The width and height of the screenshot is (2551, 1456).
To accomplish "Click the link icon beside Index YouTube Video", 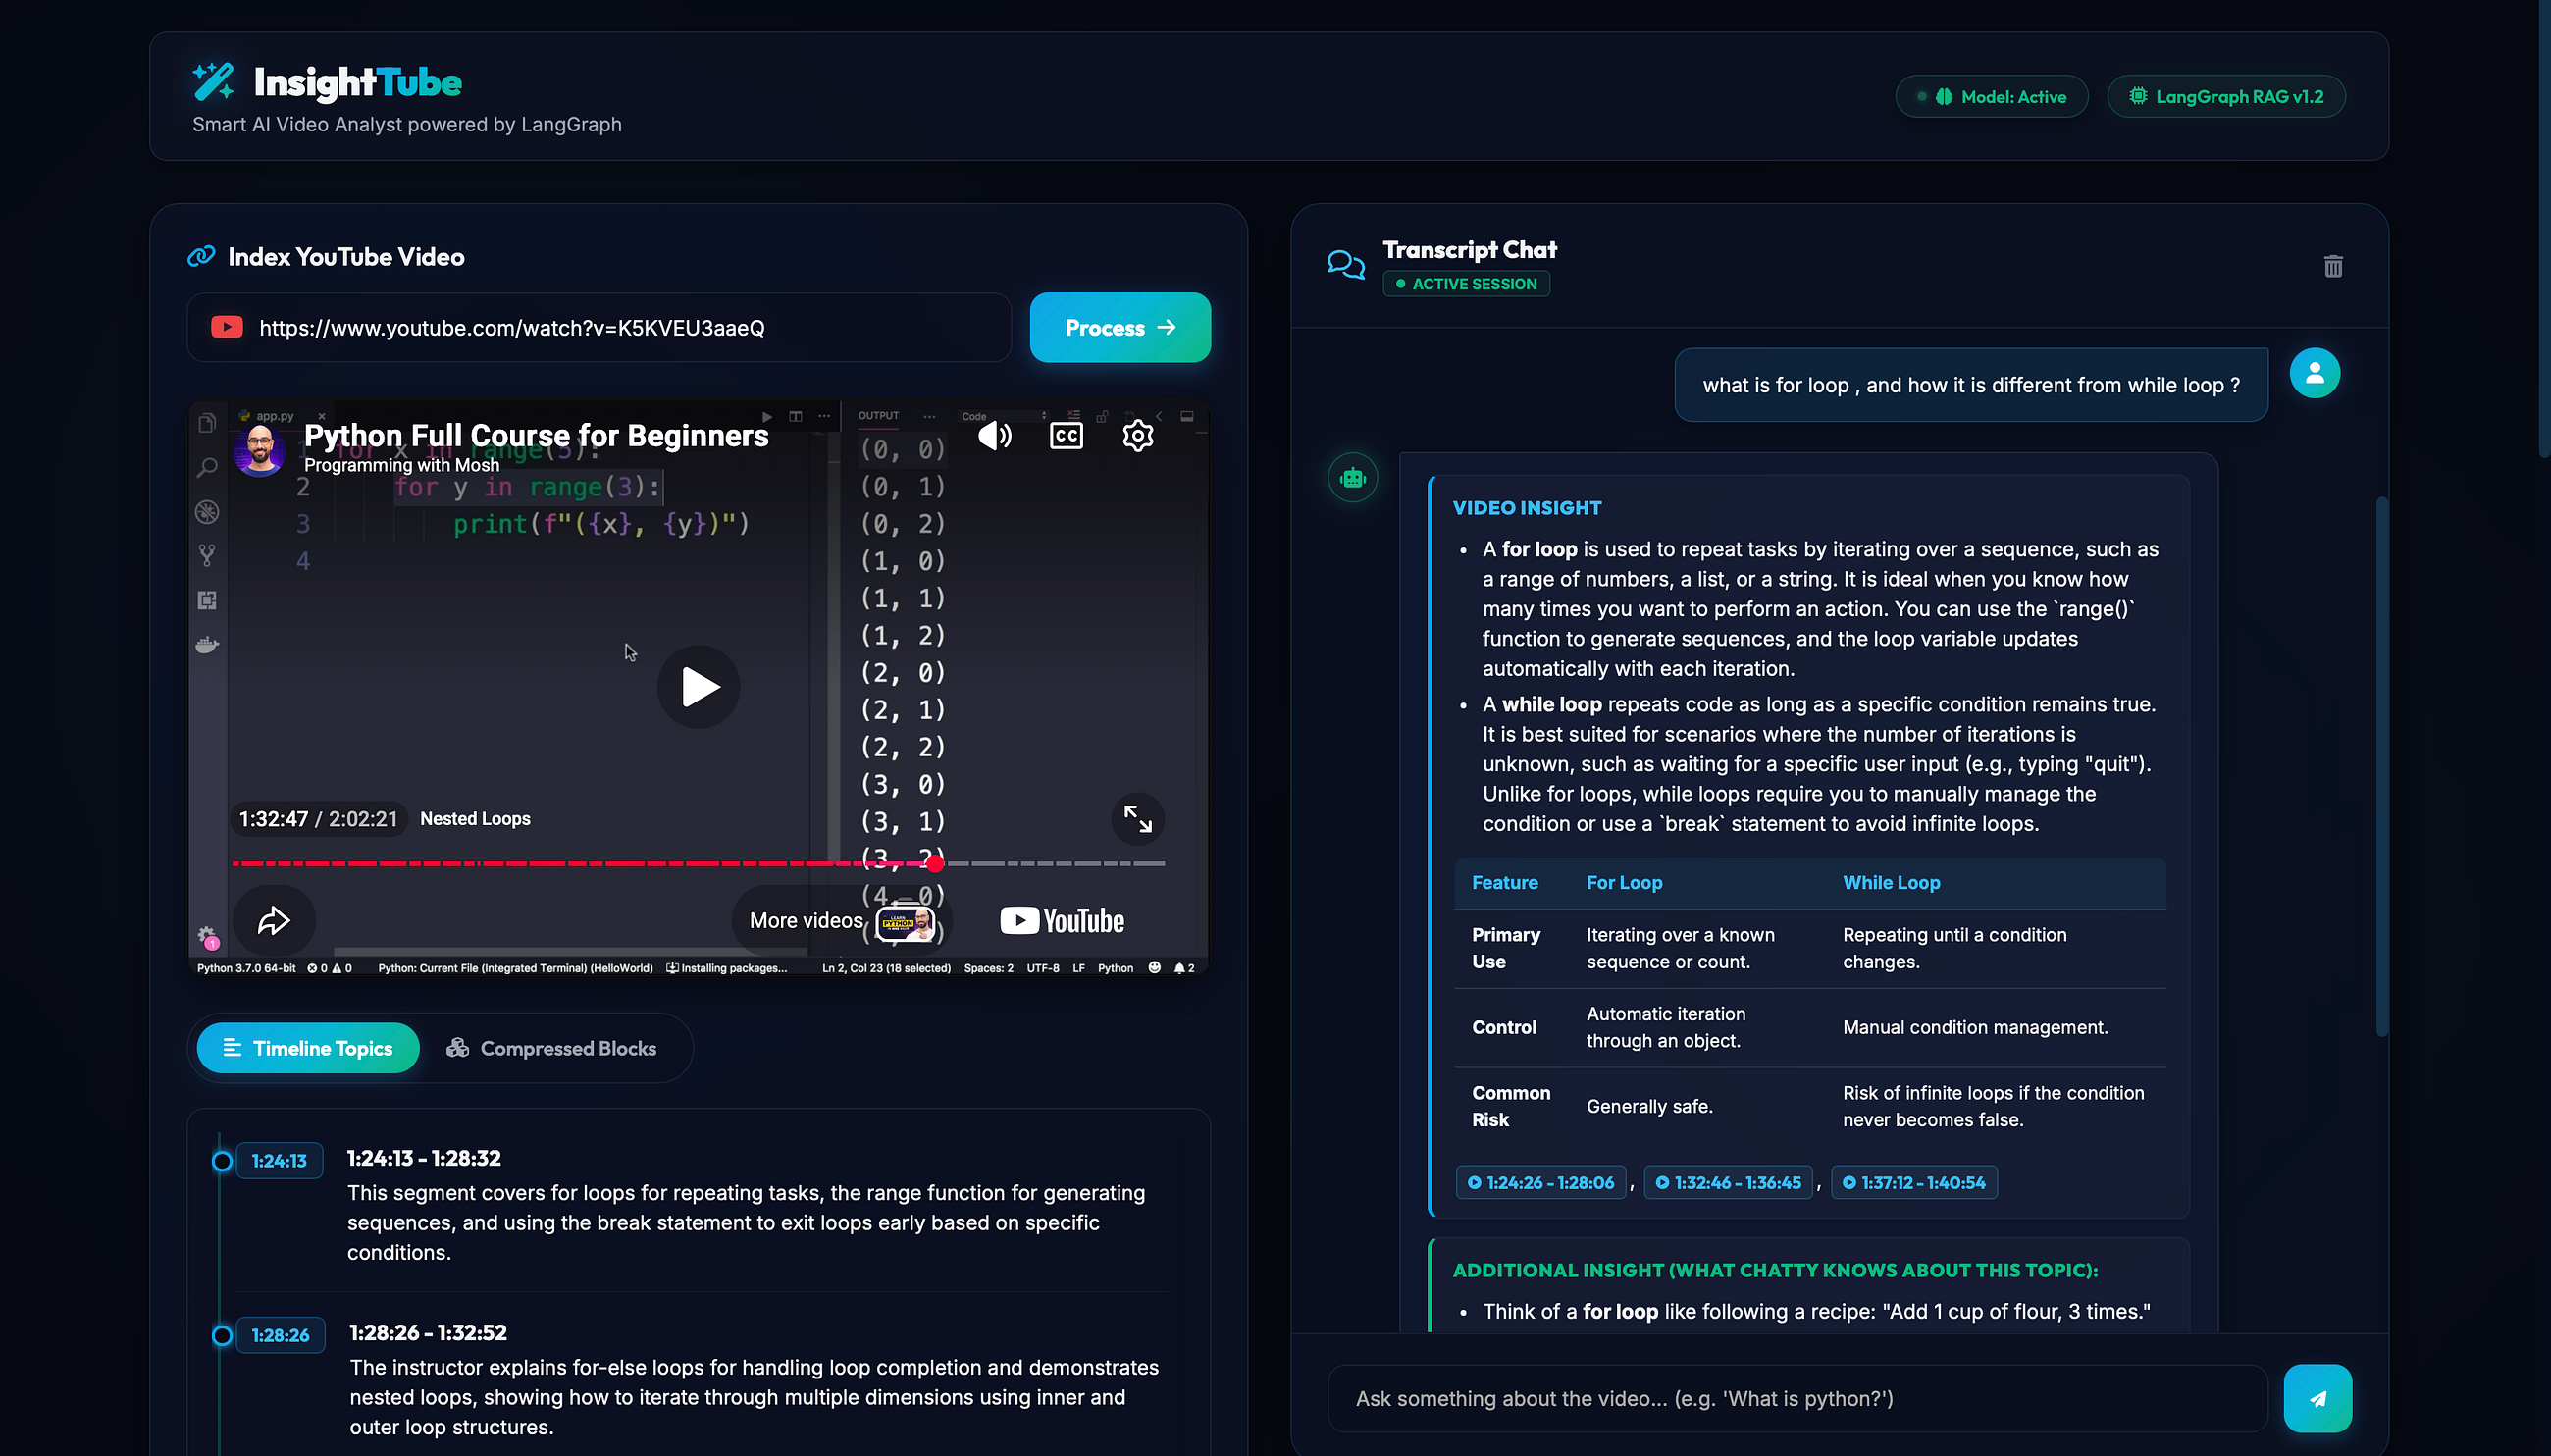I will click(x=201, y=257).
